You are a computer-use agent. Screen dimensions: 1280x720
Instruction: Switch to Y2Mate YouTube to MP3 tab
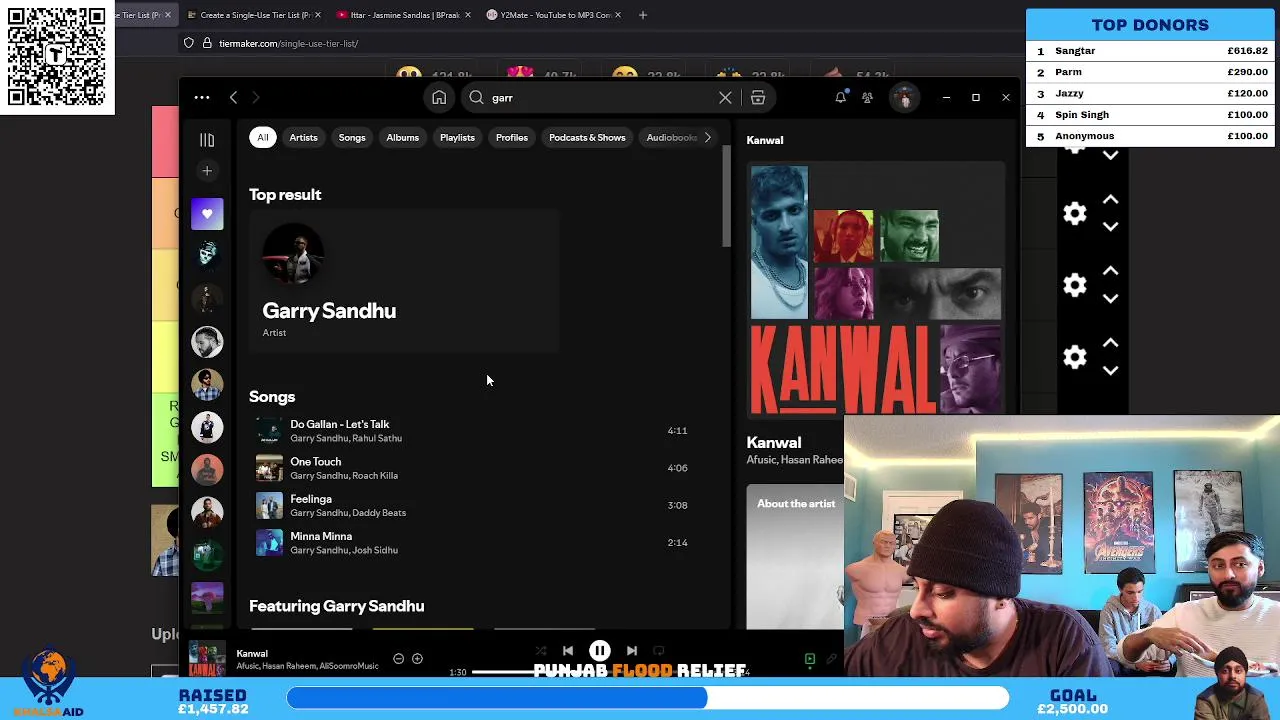point(554,15)
